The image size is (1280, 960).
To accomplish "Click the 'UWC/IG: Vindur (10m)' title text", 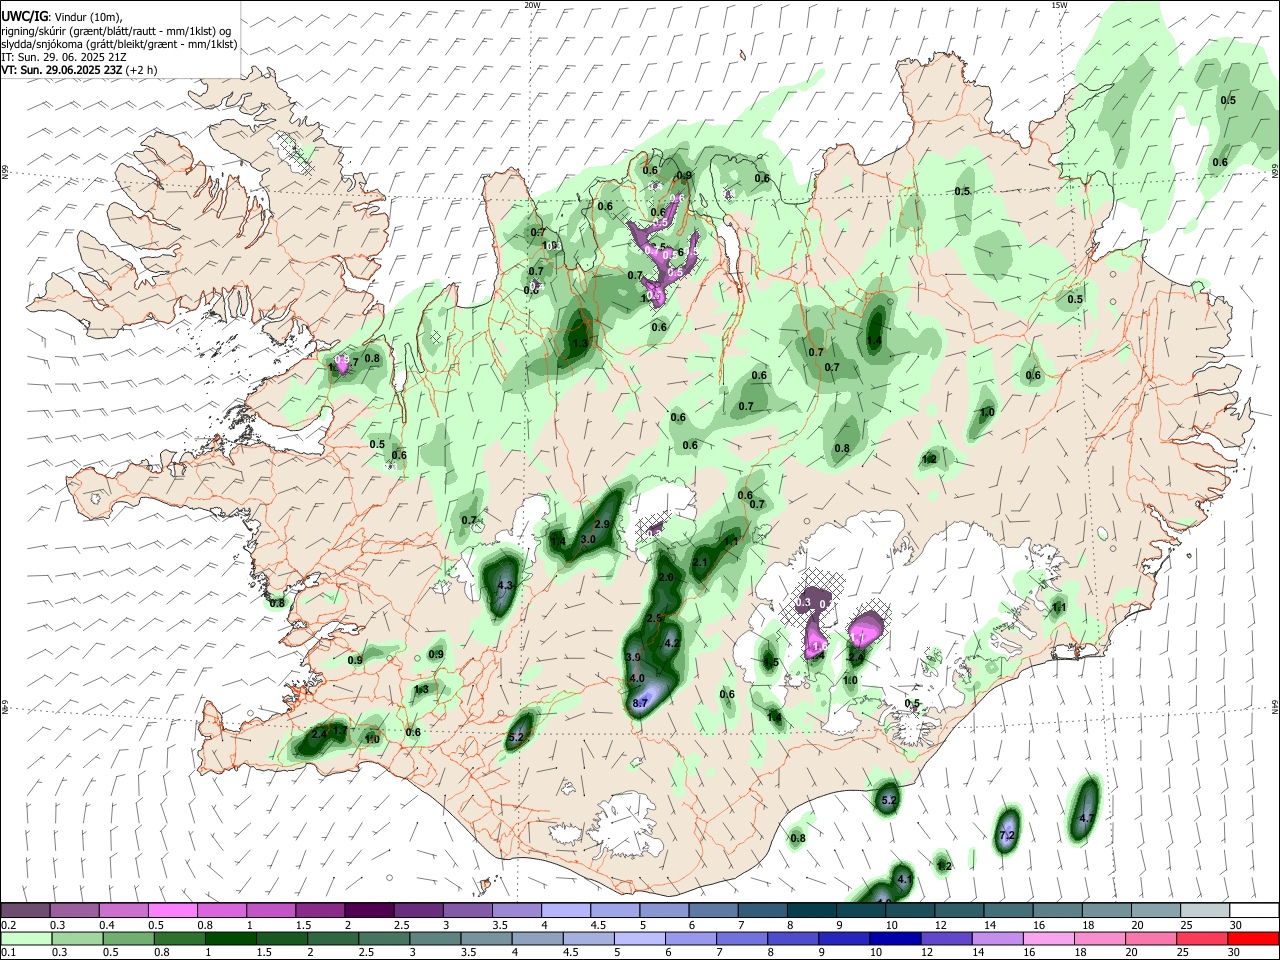I will (62, 17).
